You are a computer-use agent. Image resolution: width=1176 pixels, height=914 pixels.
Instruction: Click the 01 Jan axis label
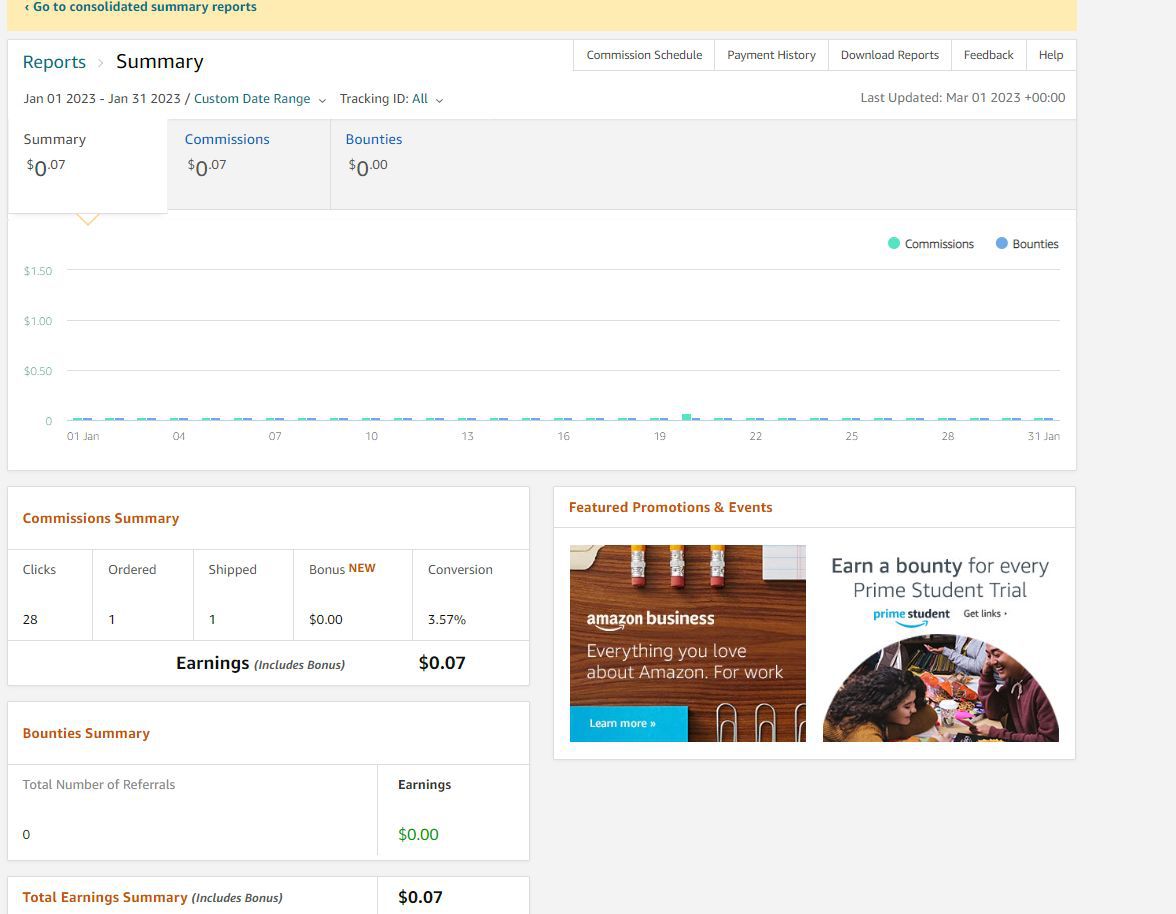click(82, 436)
